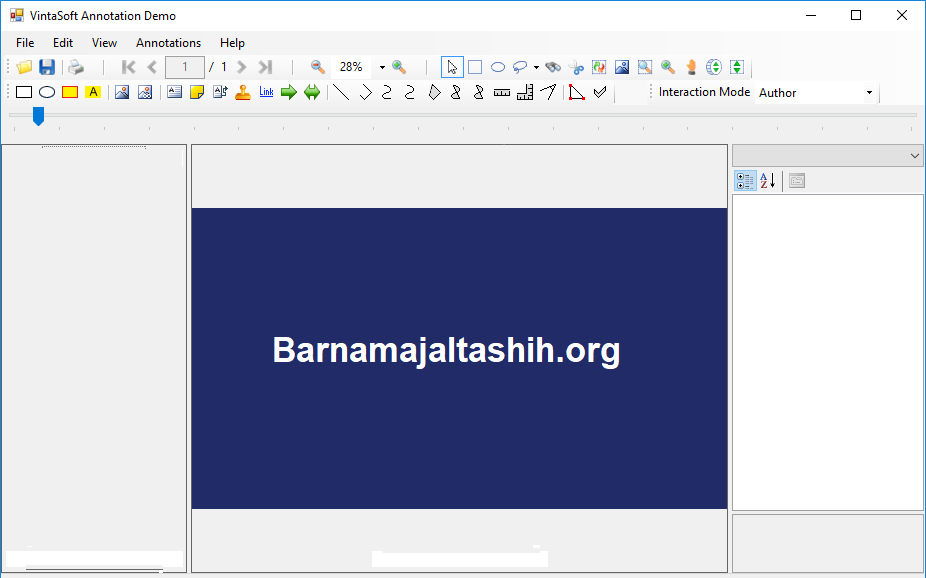Image resolution: width=926 pixels, height=578 pixels.
Task: Go to the next page
Action: [242, 67]
